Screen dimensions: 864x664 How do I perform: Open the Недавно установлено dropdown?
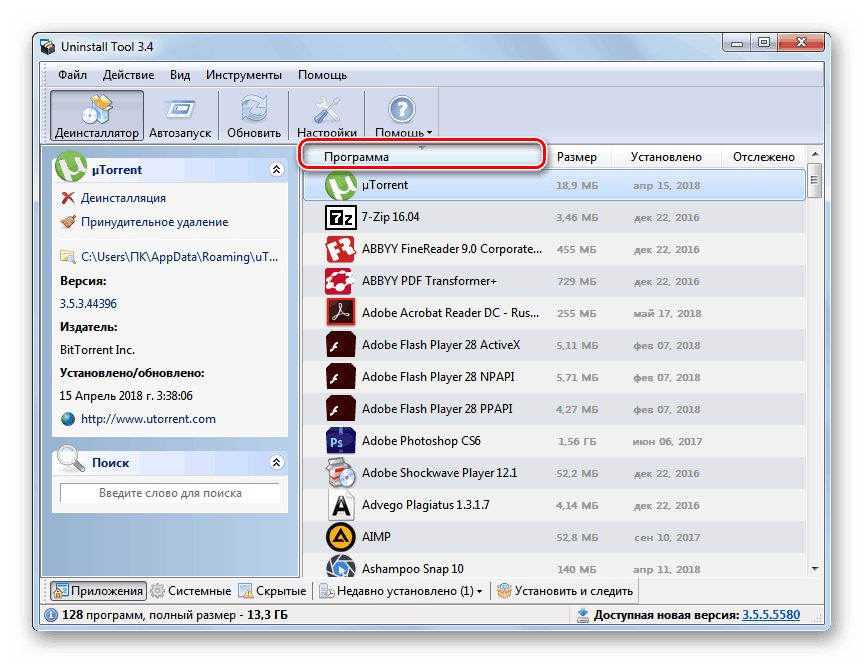pos(400,591)
